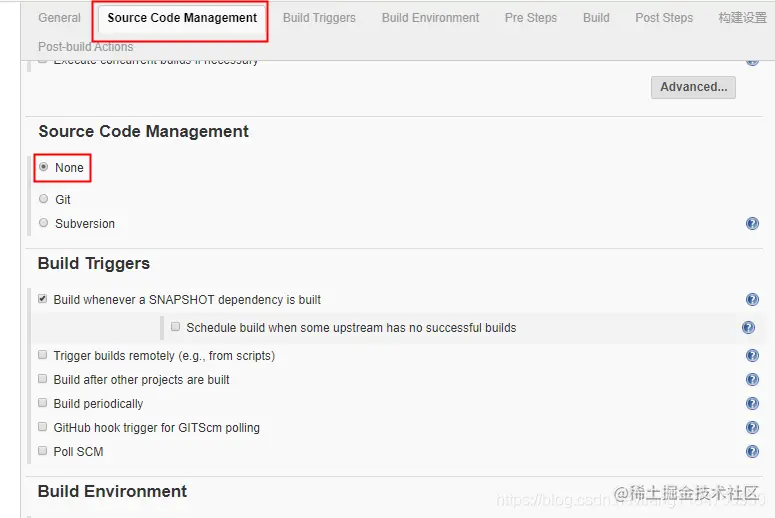Open the Post Steps tab
This screenshot has height=518, width=775.
click(x=664, y=18)
